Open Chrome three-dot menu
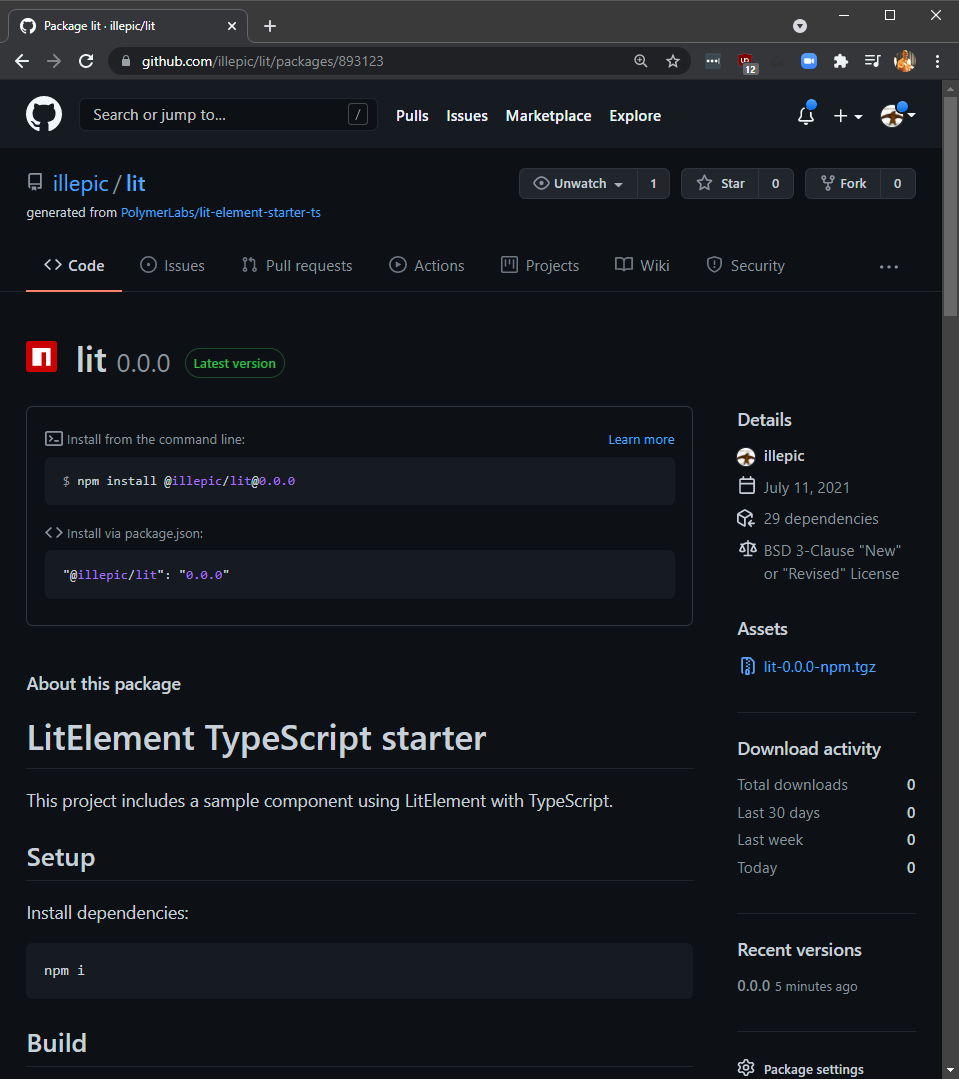This screenshot has width=959, height=1079. click(x=937, y=61)
